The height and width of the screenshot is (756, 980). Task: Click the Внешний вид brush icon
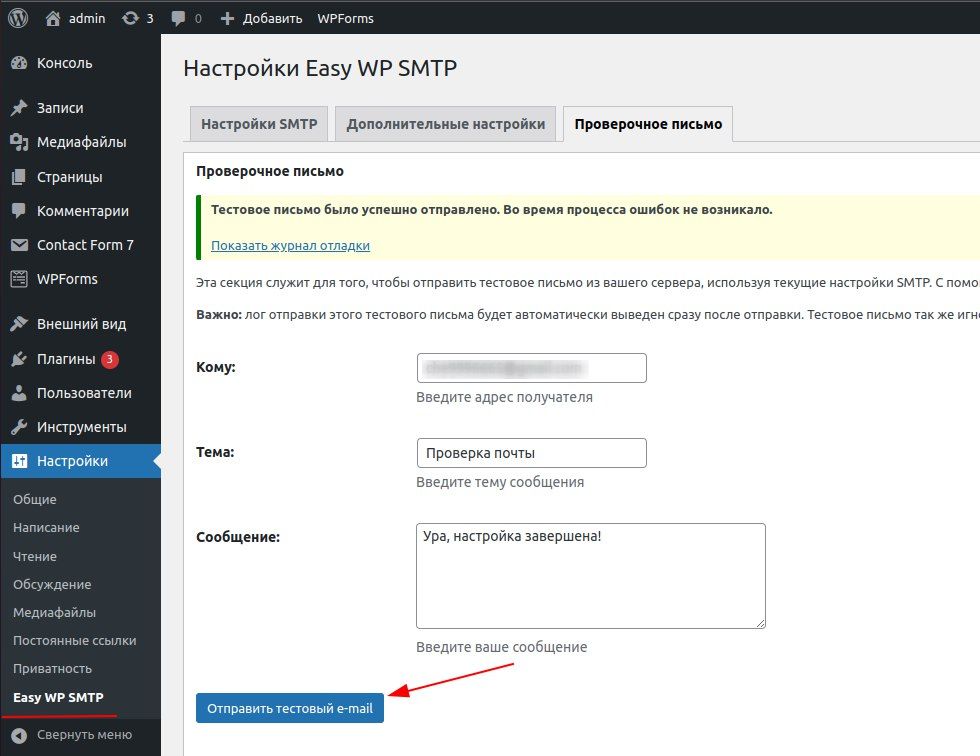tap(19, 324)
